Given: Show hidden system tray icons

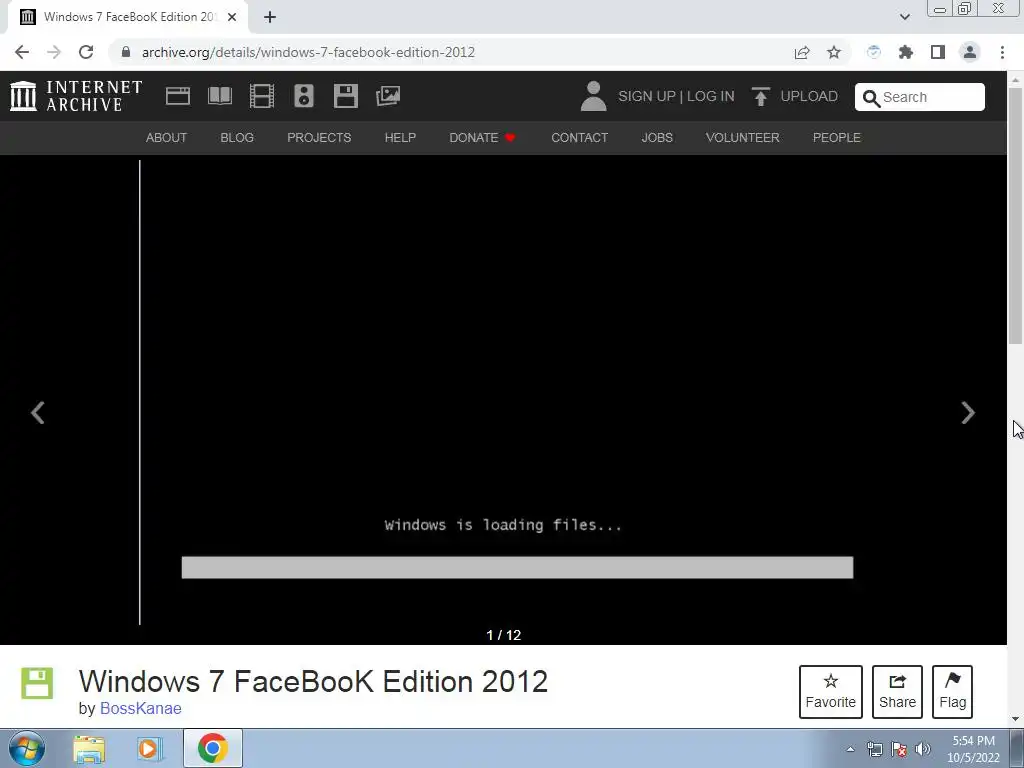Looking at the screenshot, I should coord(850,749).
